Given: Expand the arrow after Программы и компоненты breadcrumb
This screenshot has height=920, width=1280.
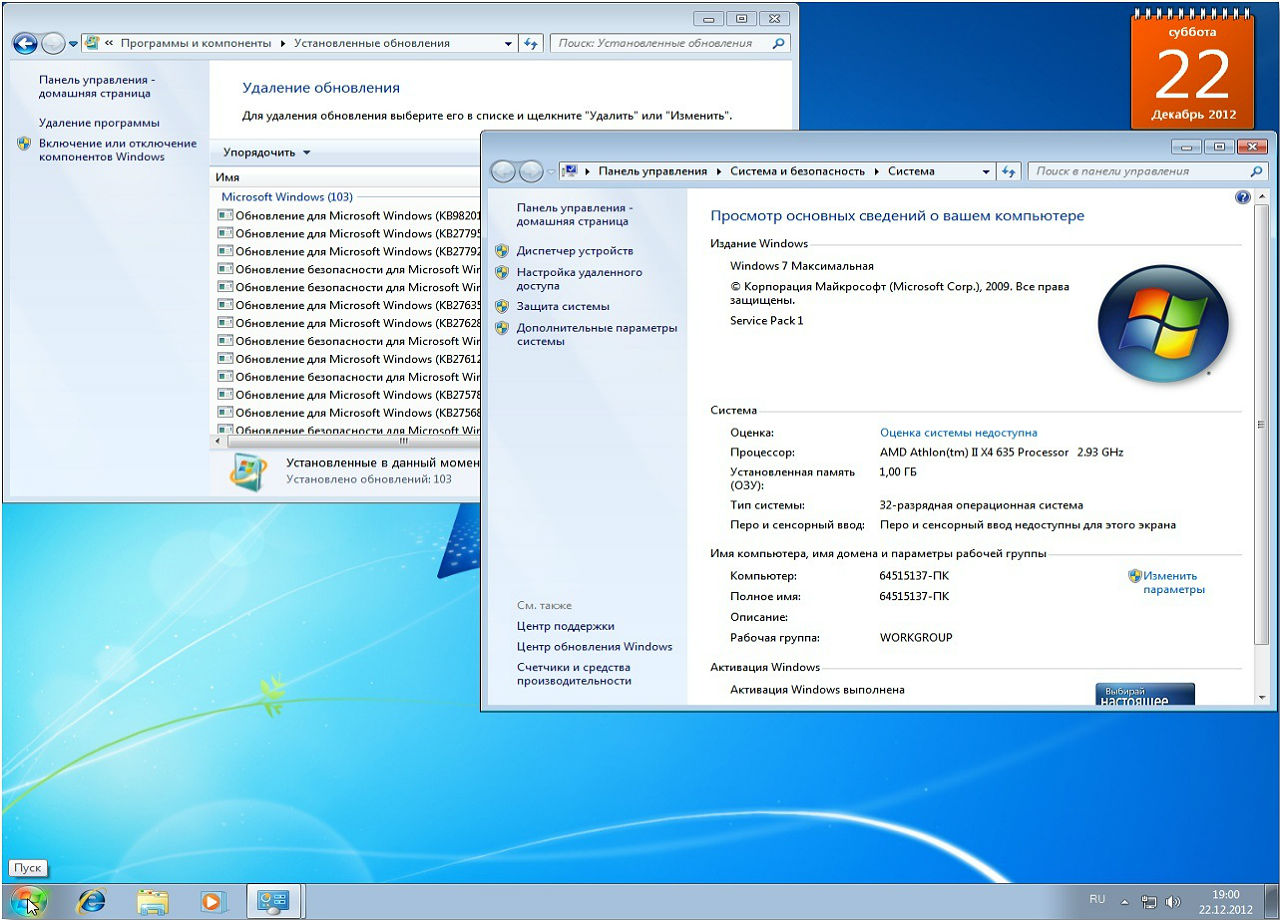Looking at the screenshot, I should pyautogui.click(x=282, y=43).
